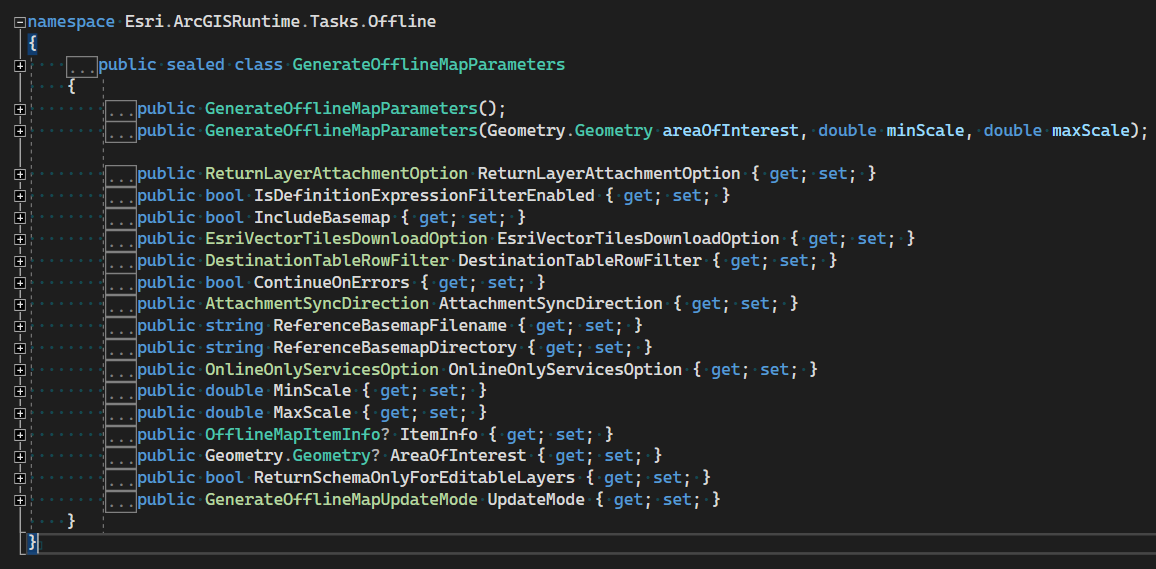
Task: Open ellipsis box on the MaxScale property line
Action: pos(121,413)
